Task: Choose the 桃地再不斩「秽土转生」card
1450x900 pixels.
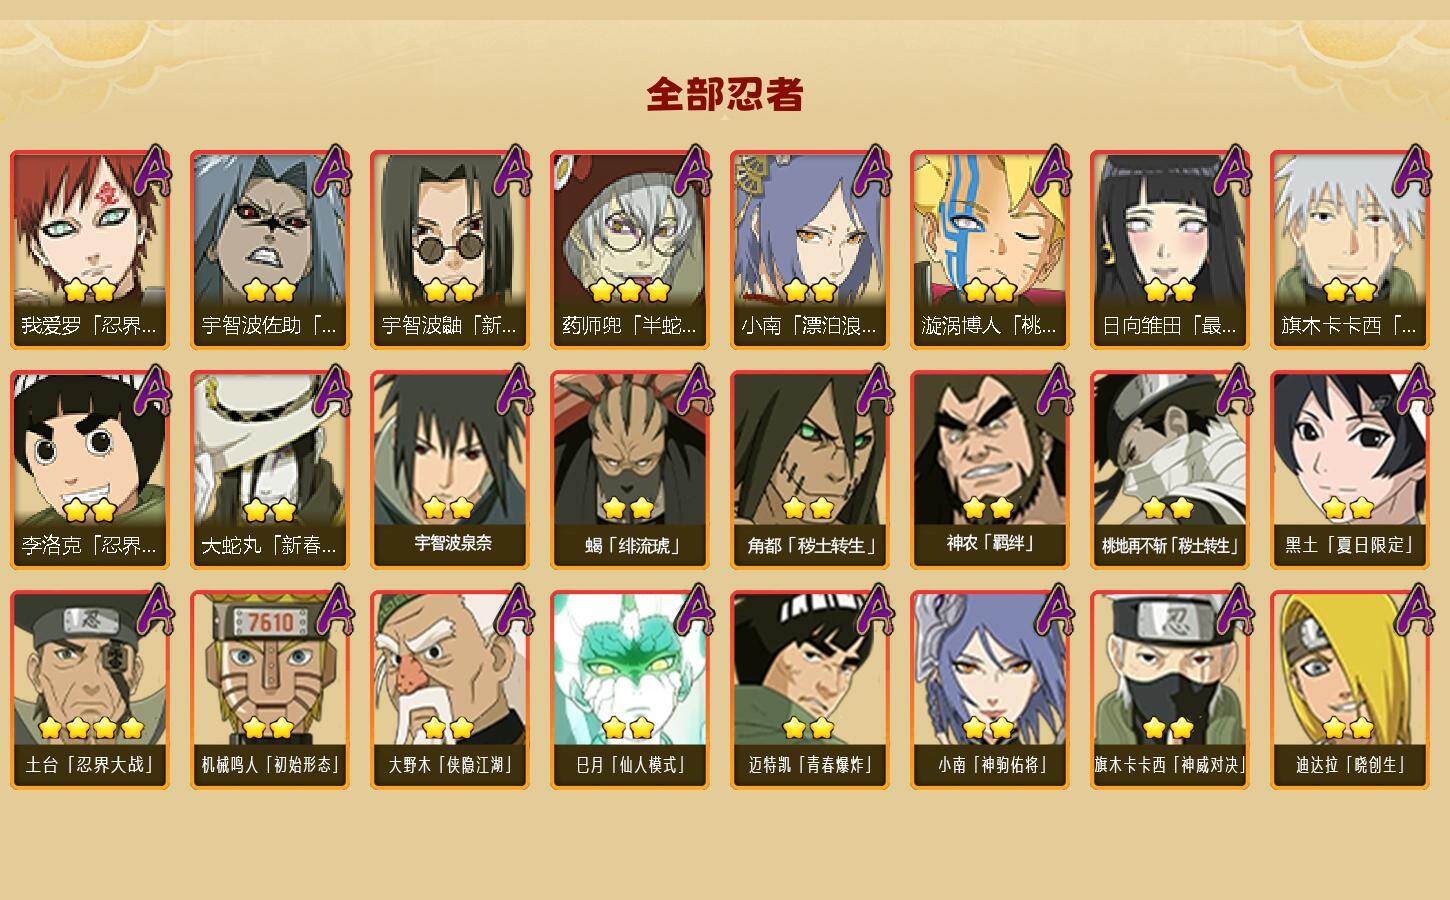Action: click(x=1170, y=470)
